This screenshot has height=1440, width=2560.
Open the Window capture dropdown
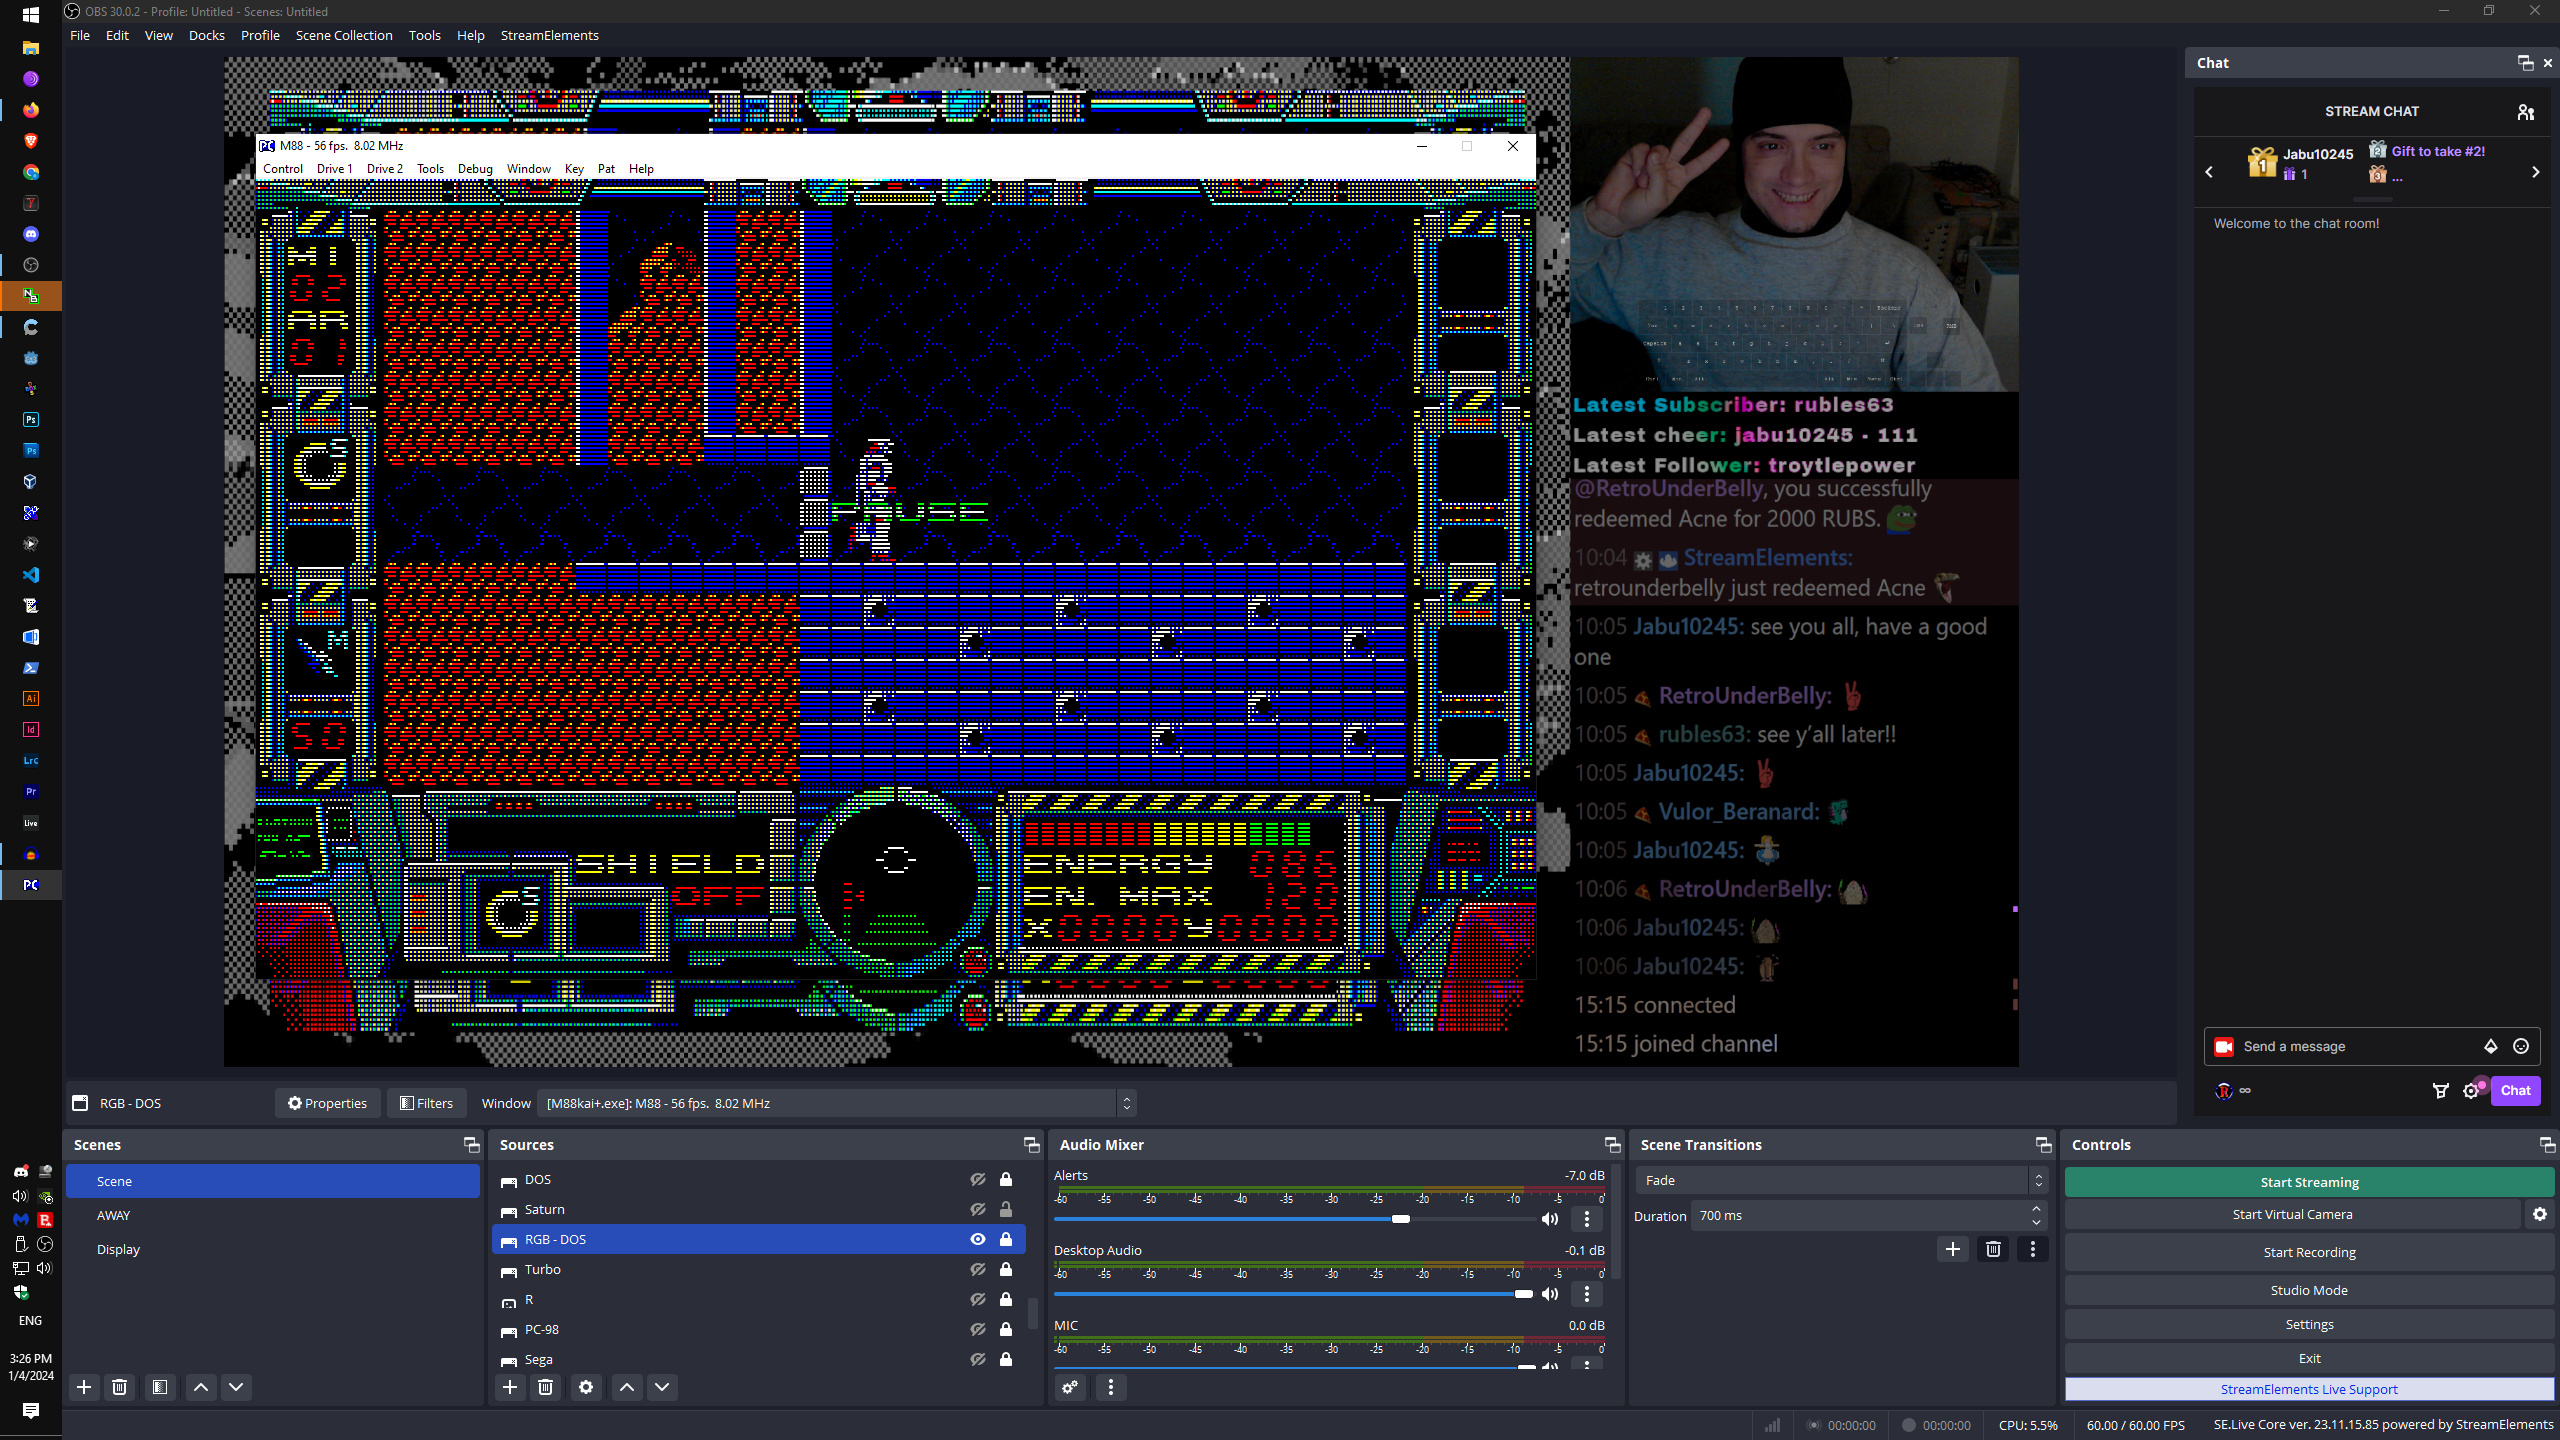pos(836,1103)
